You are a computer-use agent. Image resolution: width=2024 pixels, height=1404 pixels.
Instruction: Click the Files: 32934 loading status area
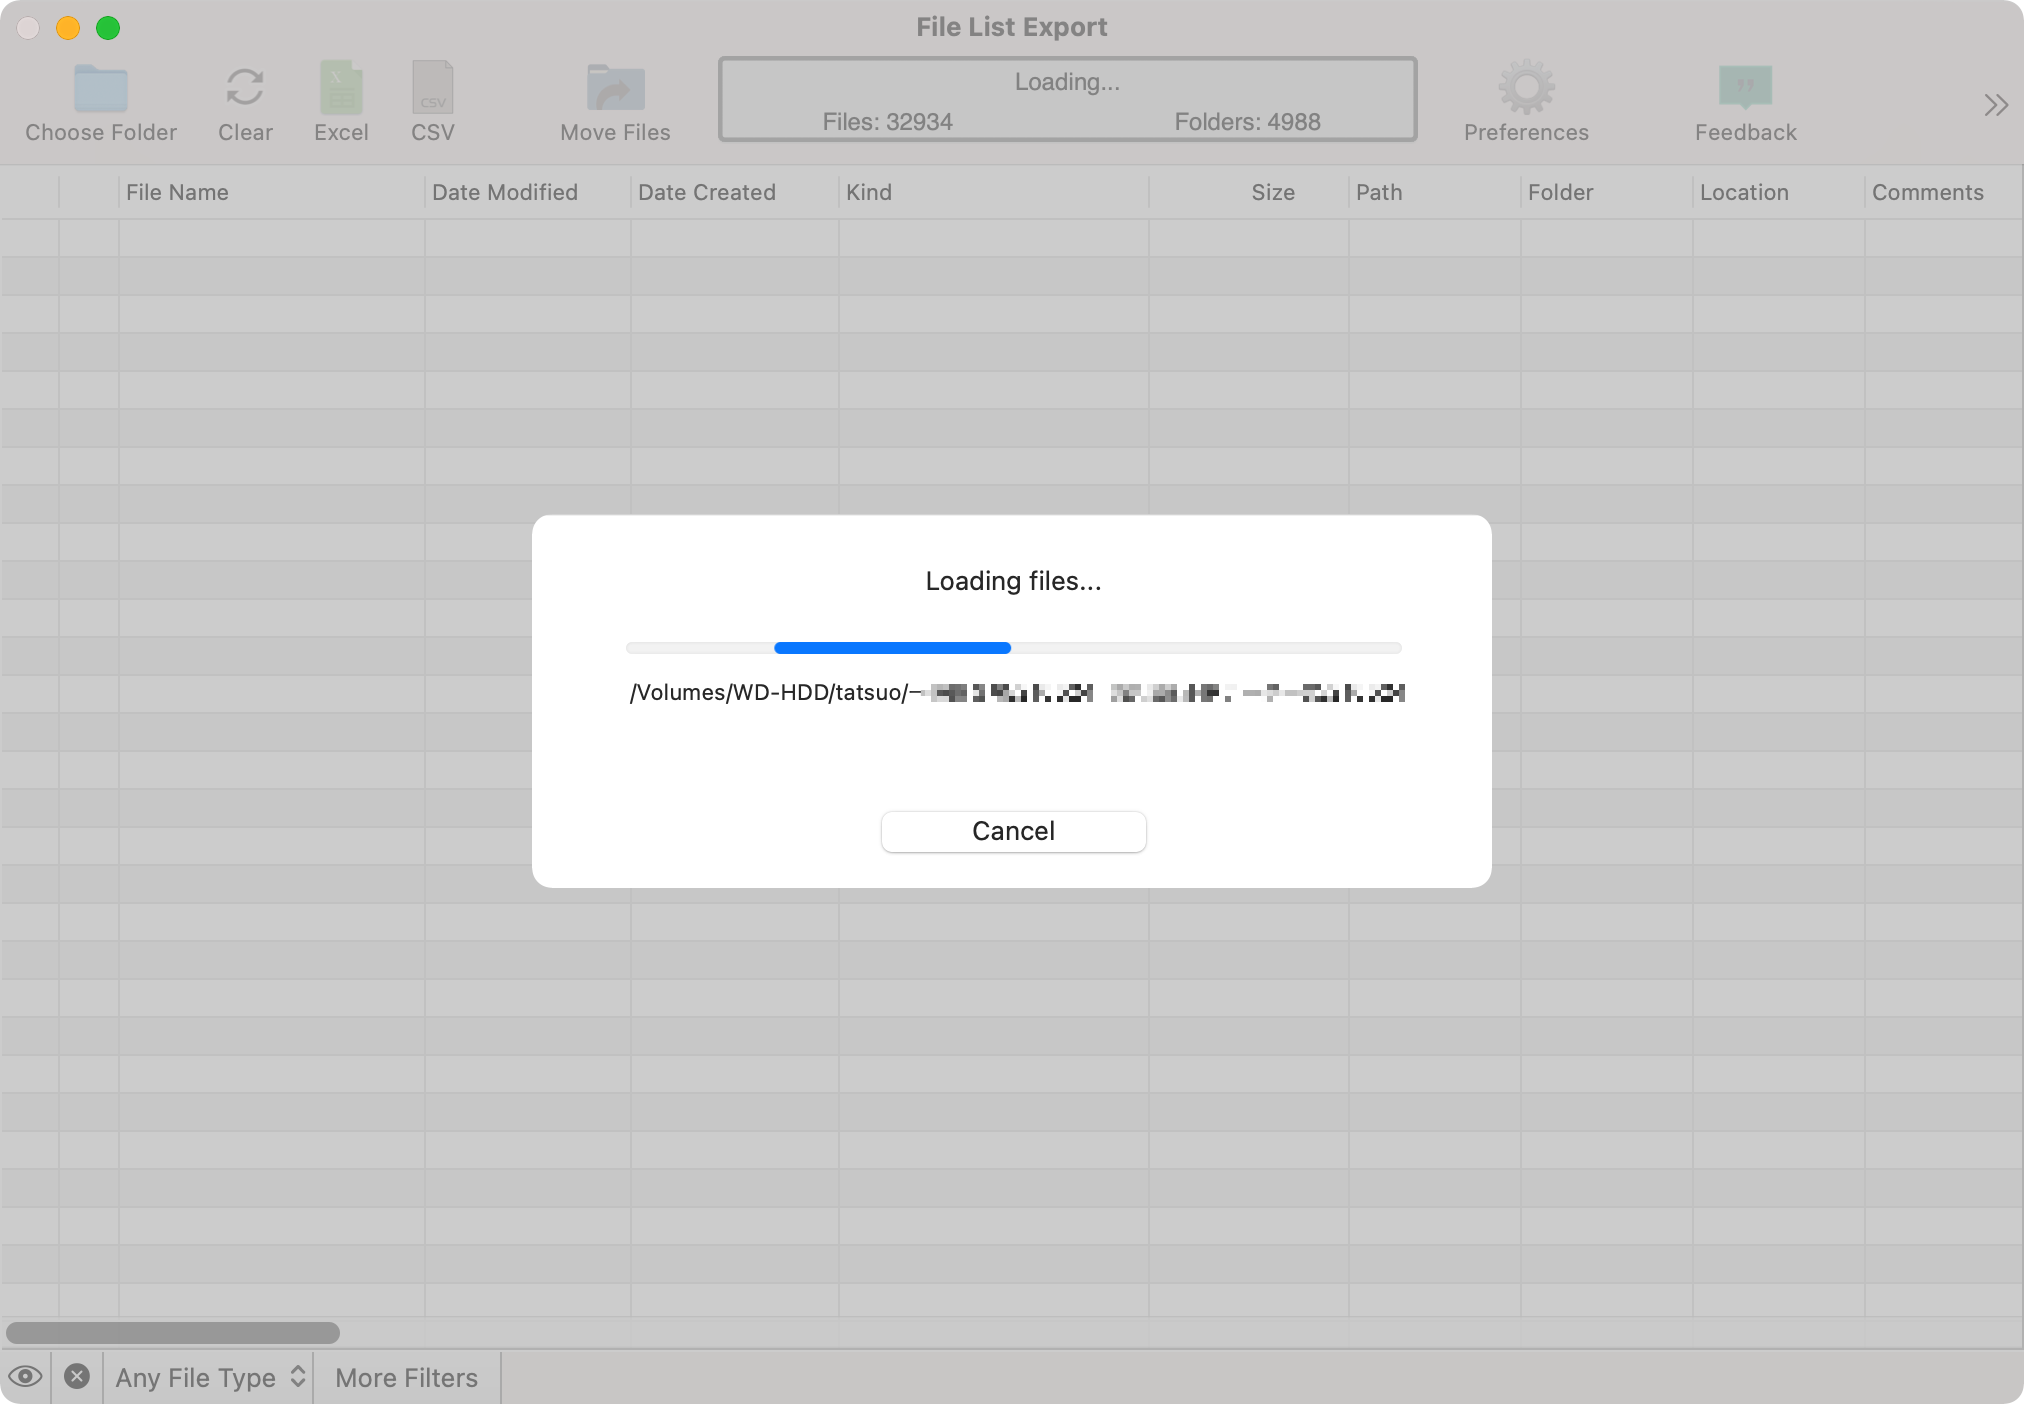pos(886,121)
